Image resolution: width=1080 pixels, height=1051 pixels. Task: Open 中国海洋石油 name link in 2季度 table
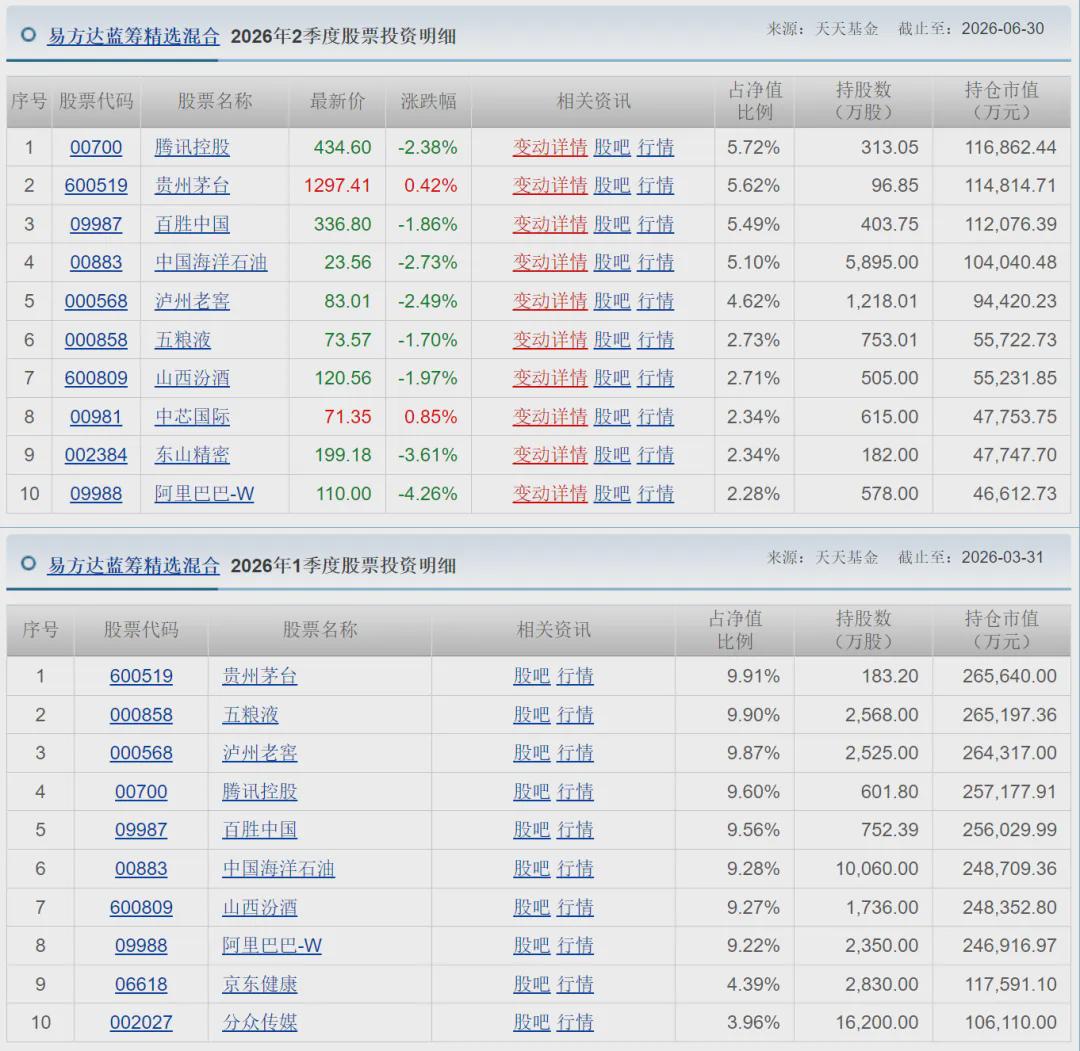(211, 262)
